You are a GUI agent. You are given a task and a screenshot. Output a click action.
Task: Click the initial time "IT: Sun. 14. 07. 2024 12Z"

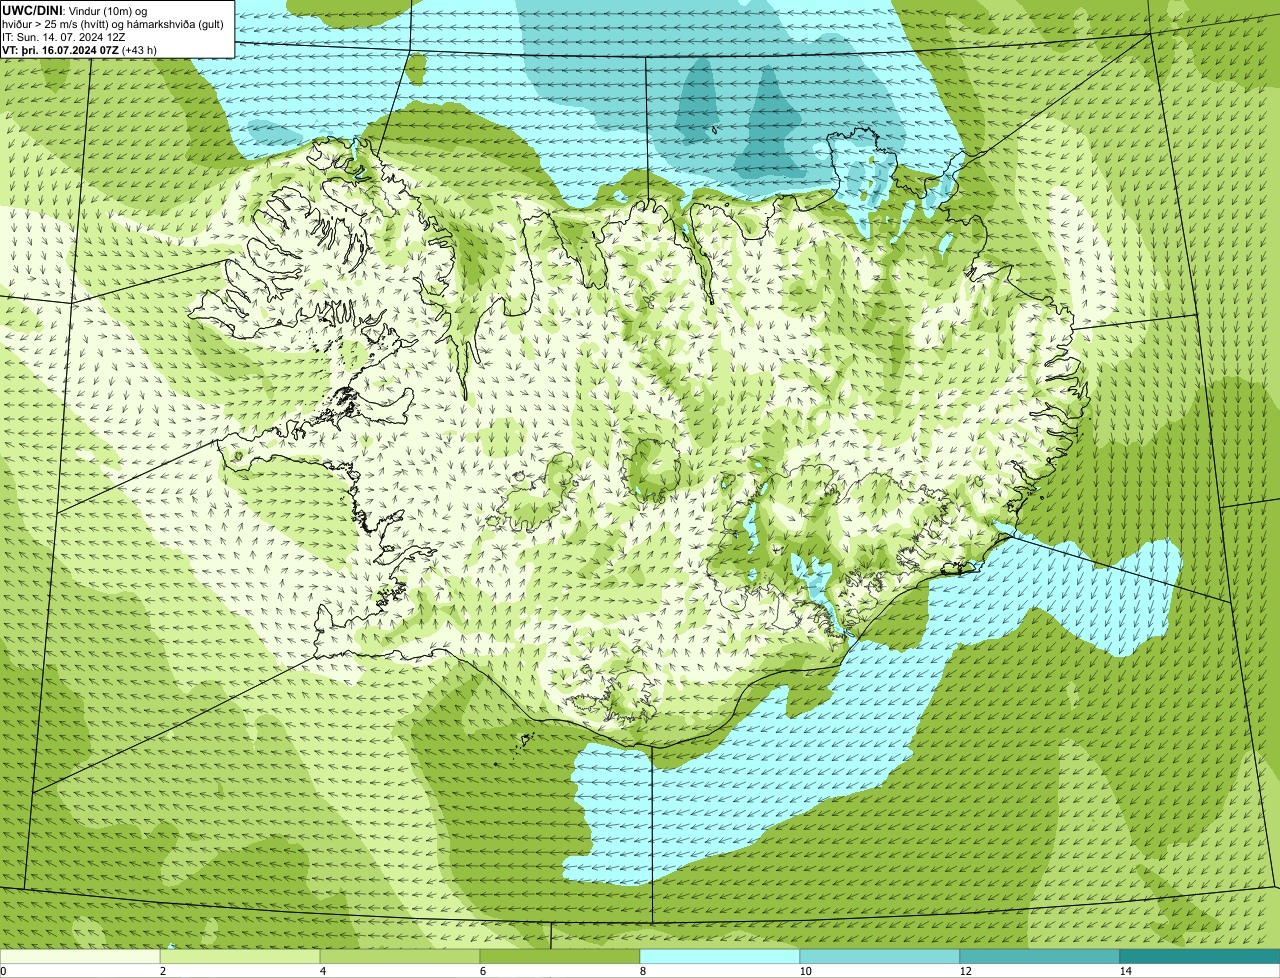tap(64, 36)
